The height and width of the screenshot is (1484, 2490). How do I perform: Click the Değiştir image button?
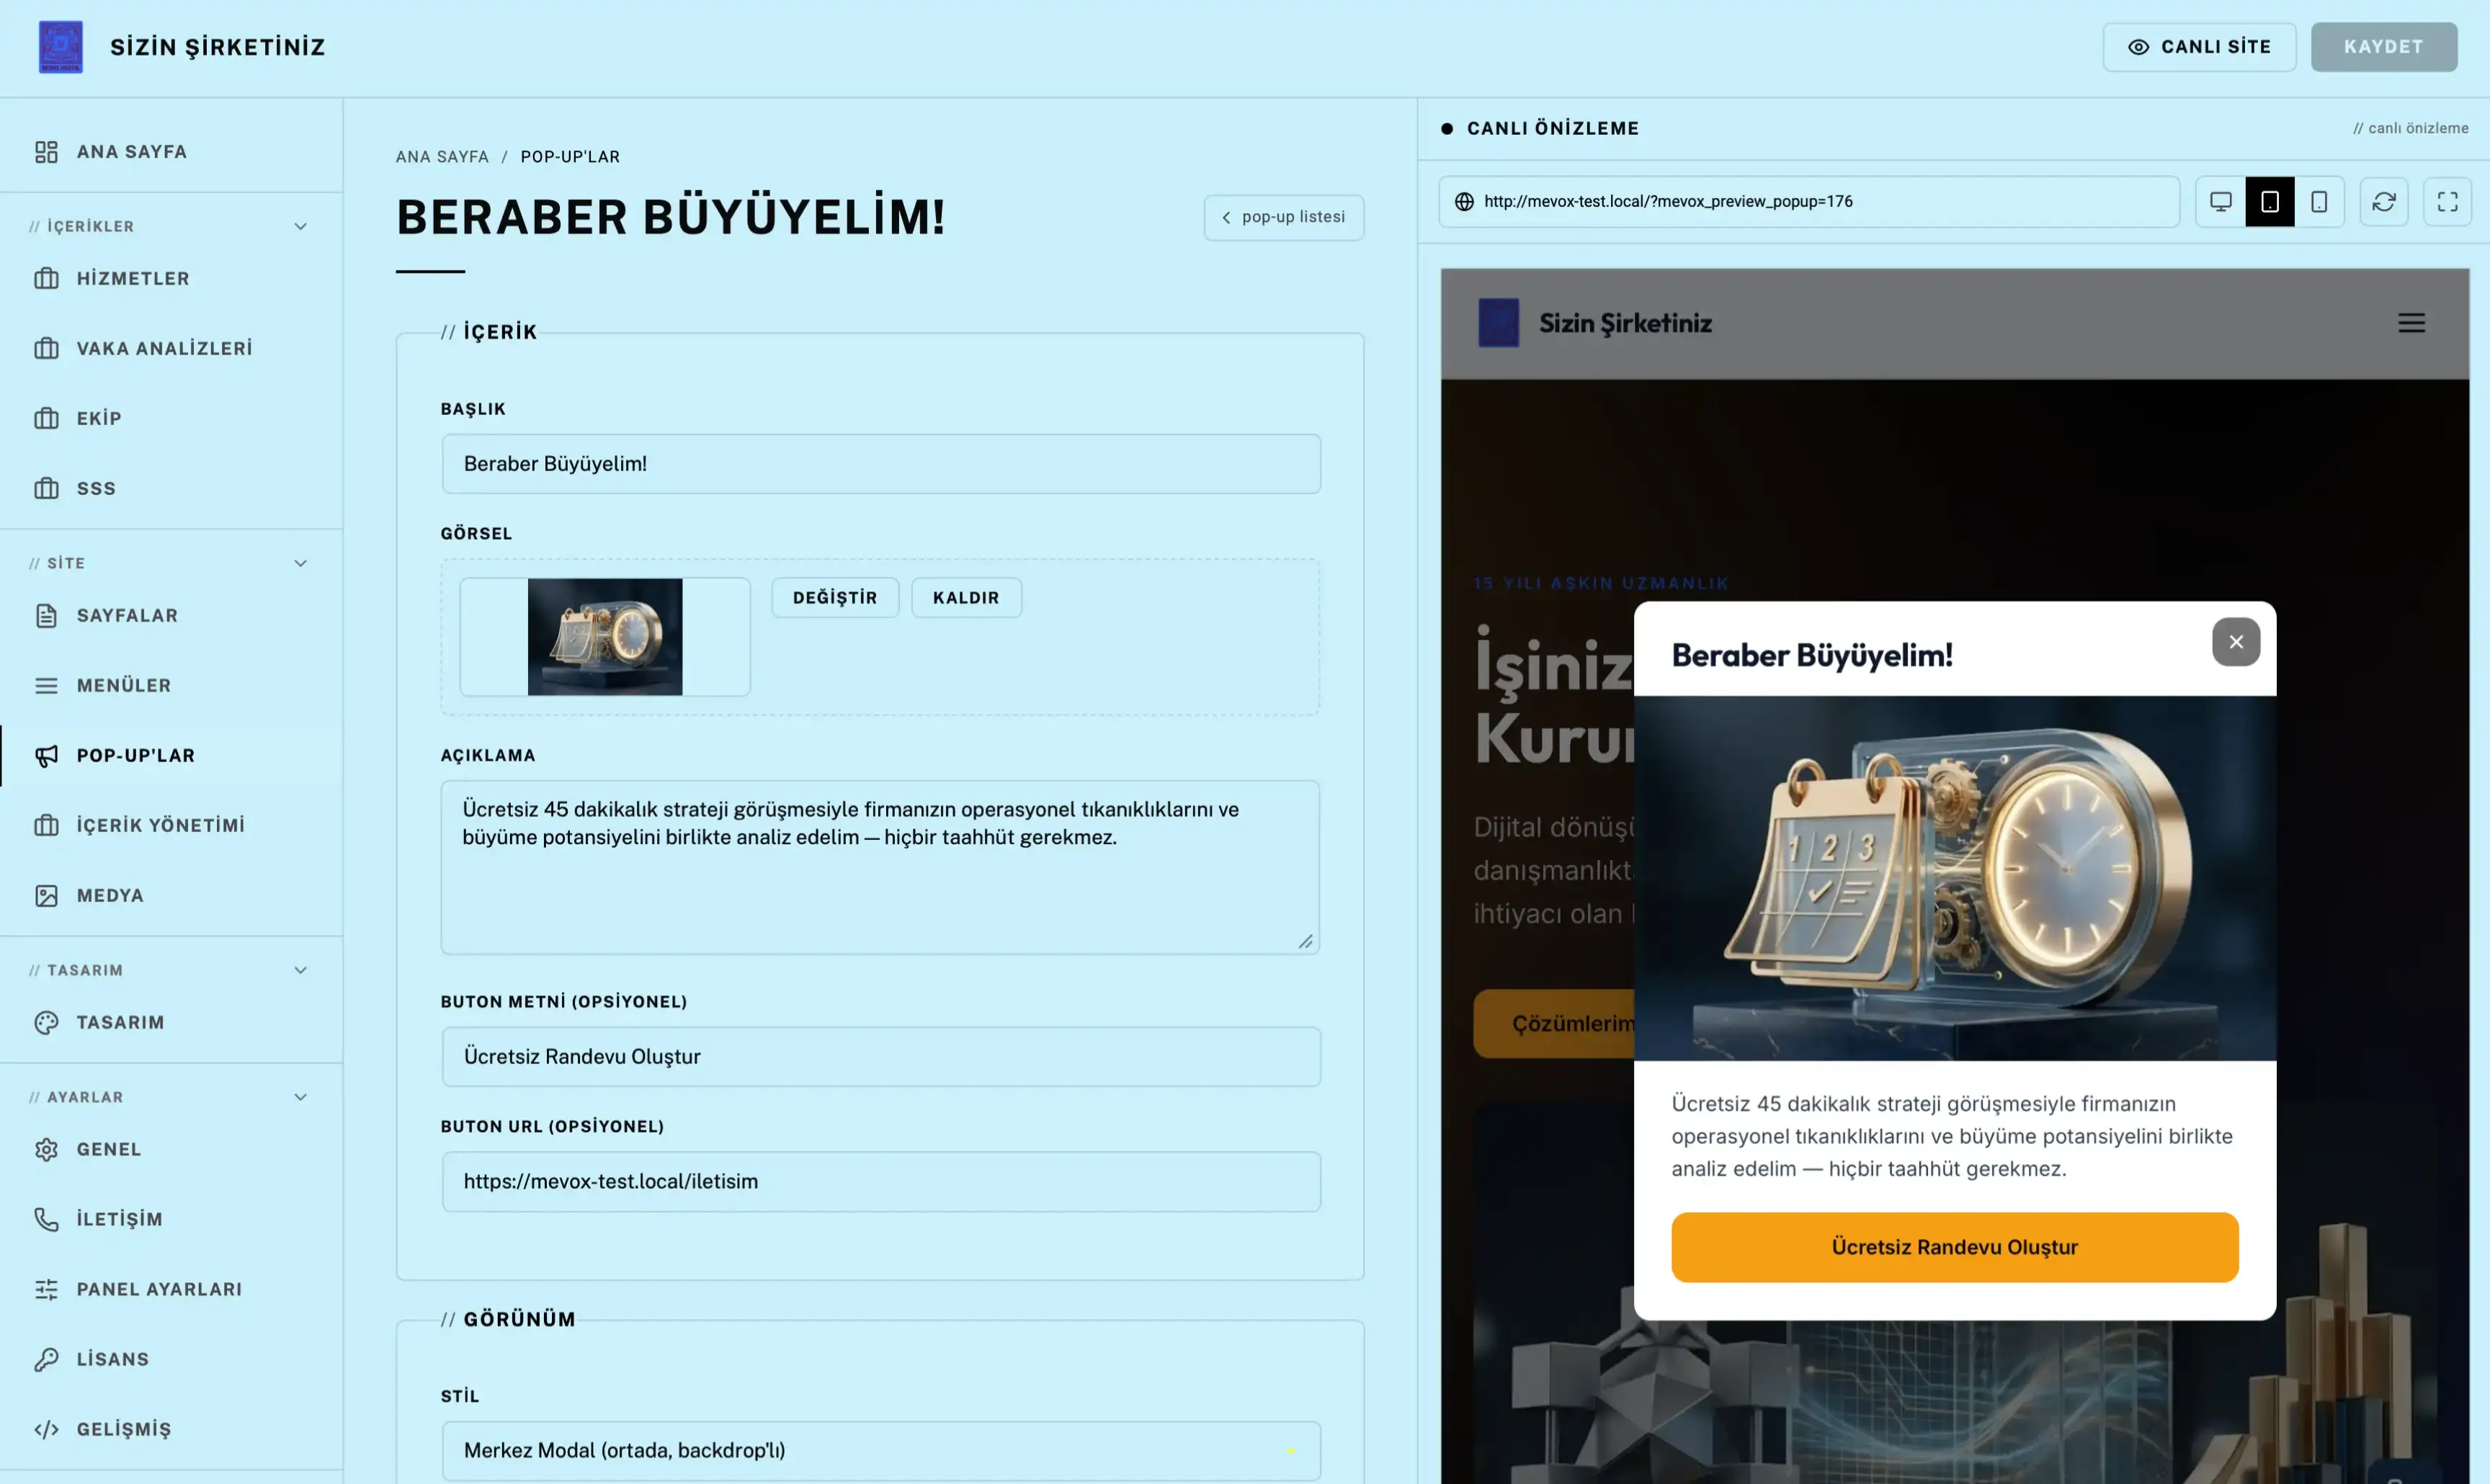(835, 598)
